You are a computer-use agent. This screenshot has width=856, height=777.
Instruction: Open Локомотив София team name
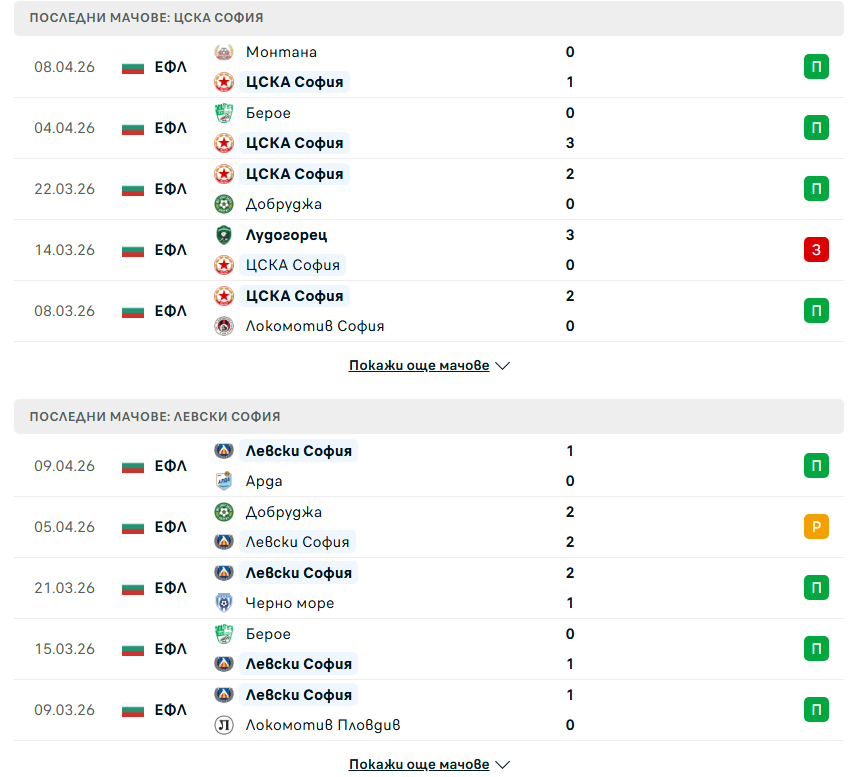314,326
